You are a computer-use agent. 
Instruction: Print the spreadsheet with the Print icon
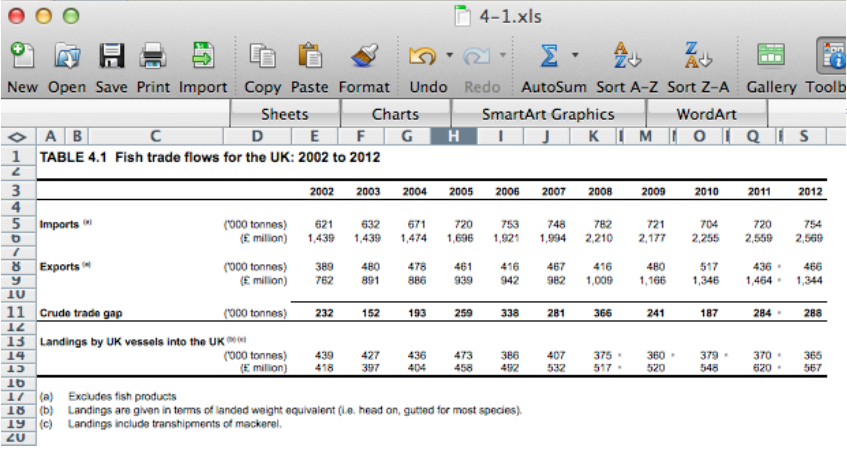pyautogui.click(x=153, y=55)
